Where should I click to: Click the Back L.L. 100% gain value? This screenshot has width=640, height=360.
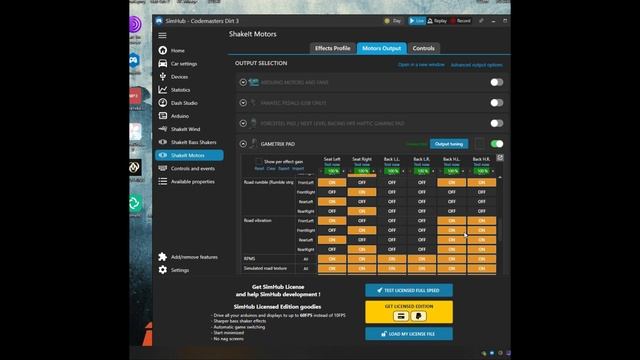click(x=393, y=171)
